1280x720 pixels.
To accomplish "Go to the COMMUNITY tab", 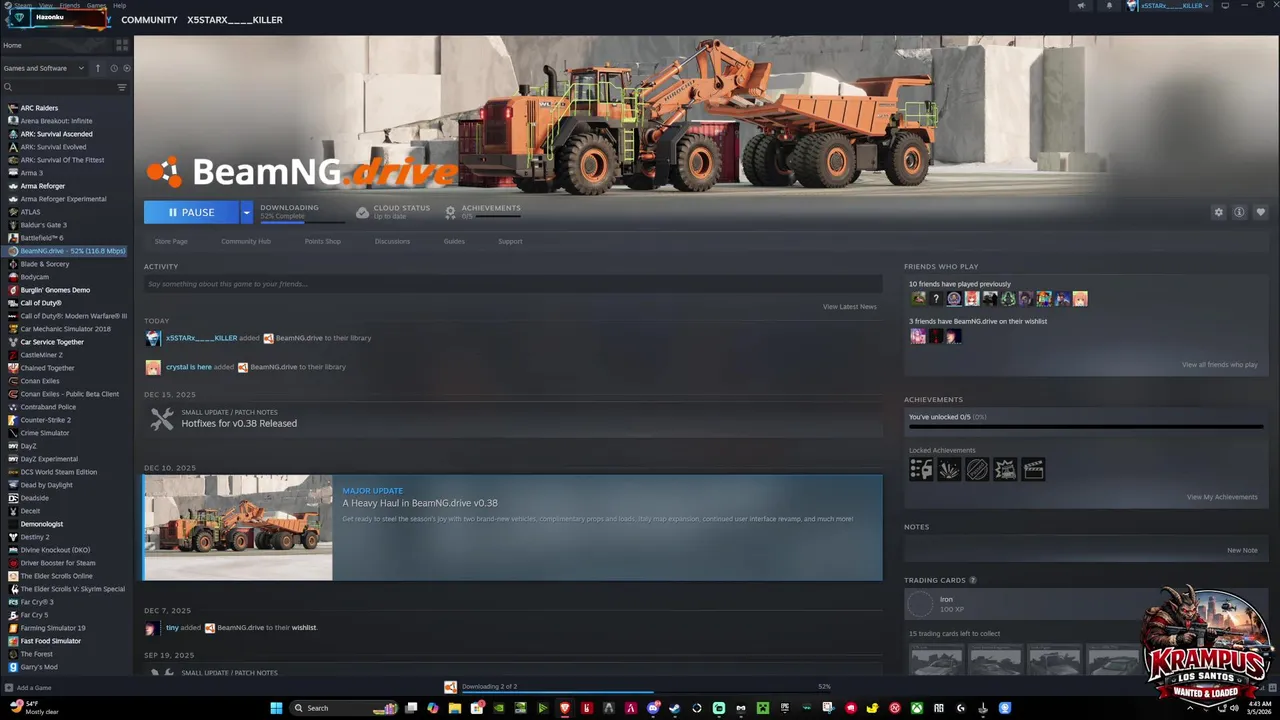I will tap(149, 20).
